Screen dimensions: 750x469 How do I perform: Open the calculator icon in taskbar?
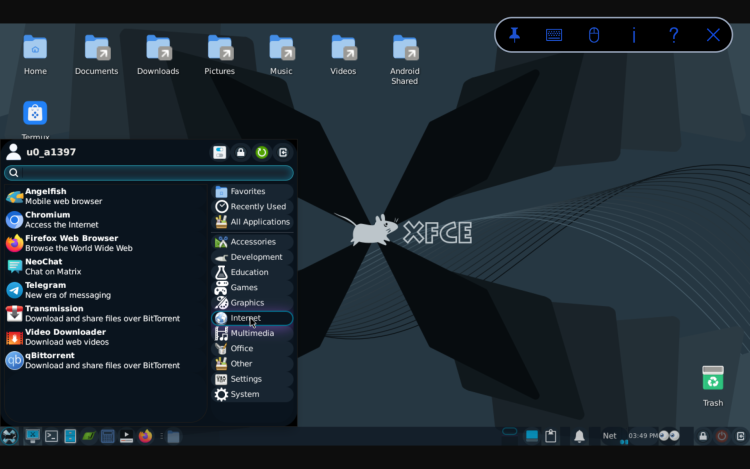pos(108,436)
